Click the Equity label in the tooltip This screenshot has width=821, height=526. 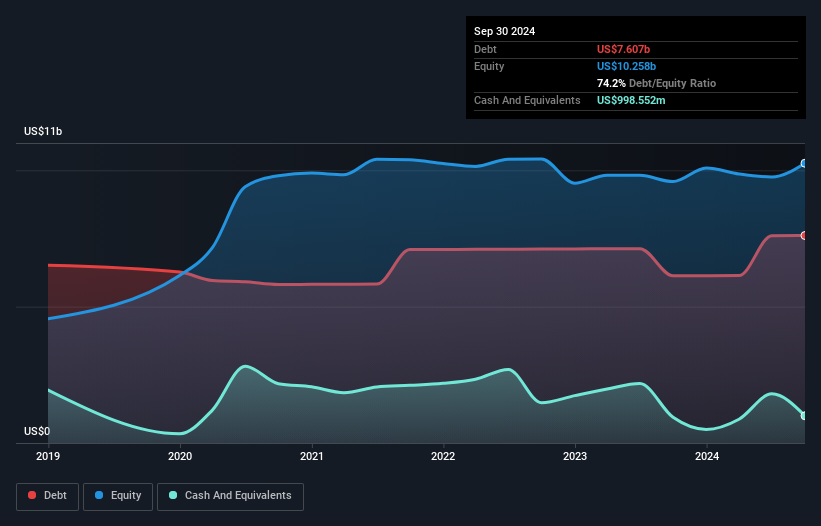[x=489, y=66]
